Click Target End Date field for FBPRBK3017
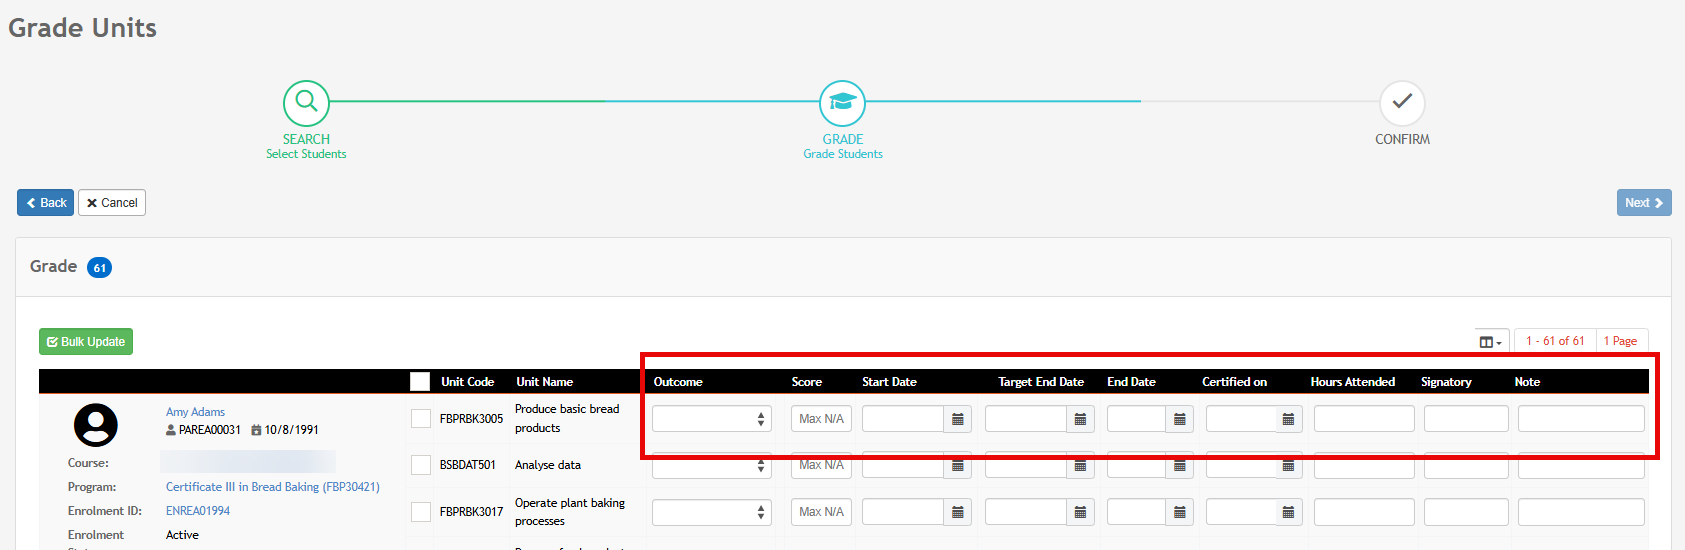Image resolution: width=1685 pixels, height=550 pixels. (1026, 512)
